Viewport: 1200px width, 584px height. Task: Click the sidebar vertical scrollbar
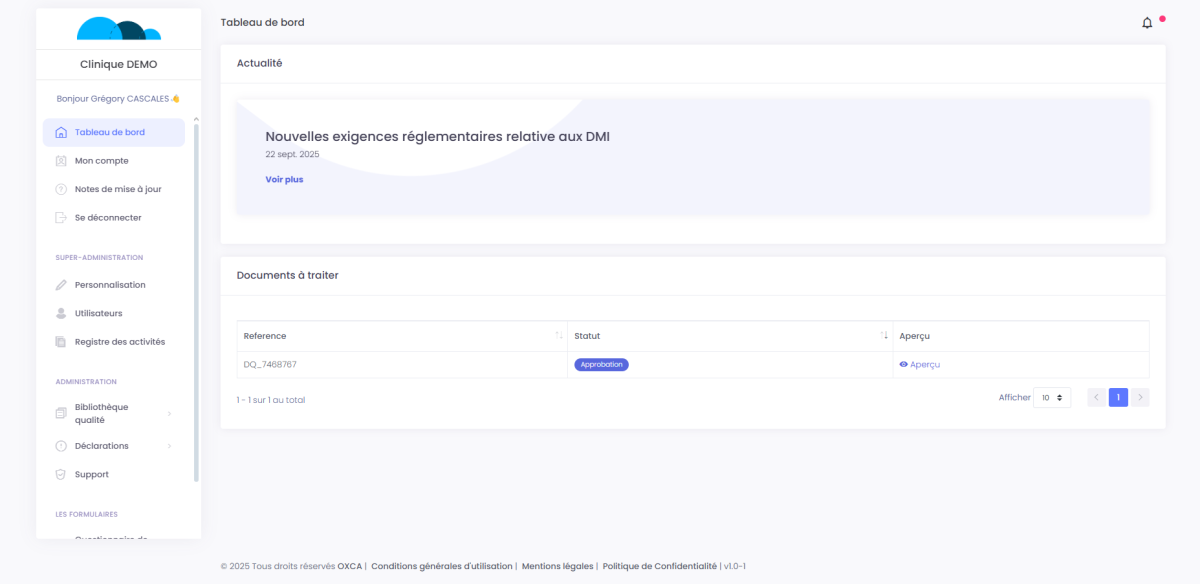tap(196, 300)
